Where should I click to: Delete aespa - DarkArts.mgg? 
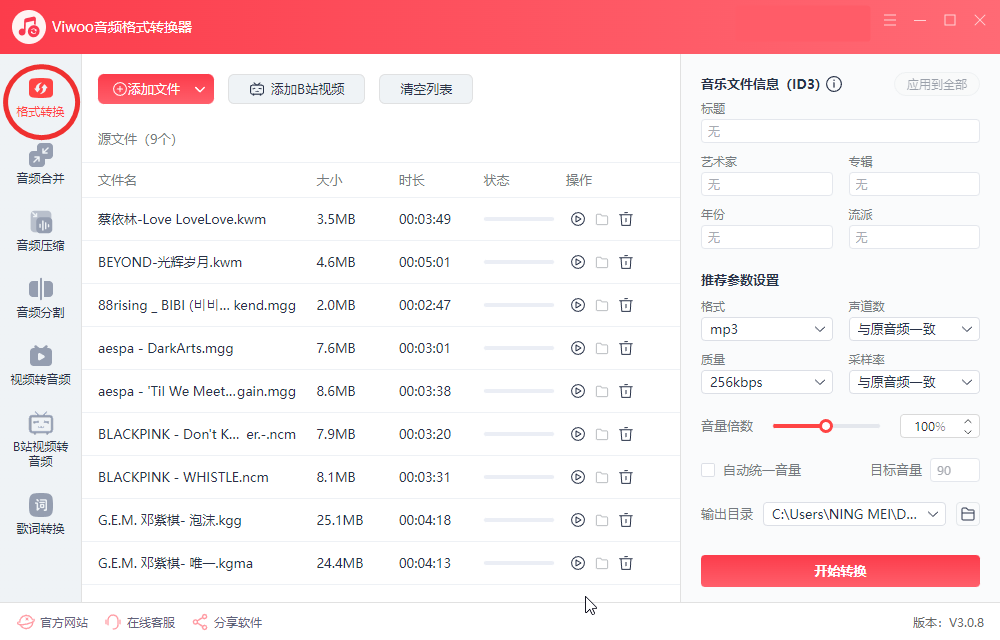click(626, 348)
